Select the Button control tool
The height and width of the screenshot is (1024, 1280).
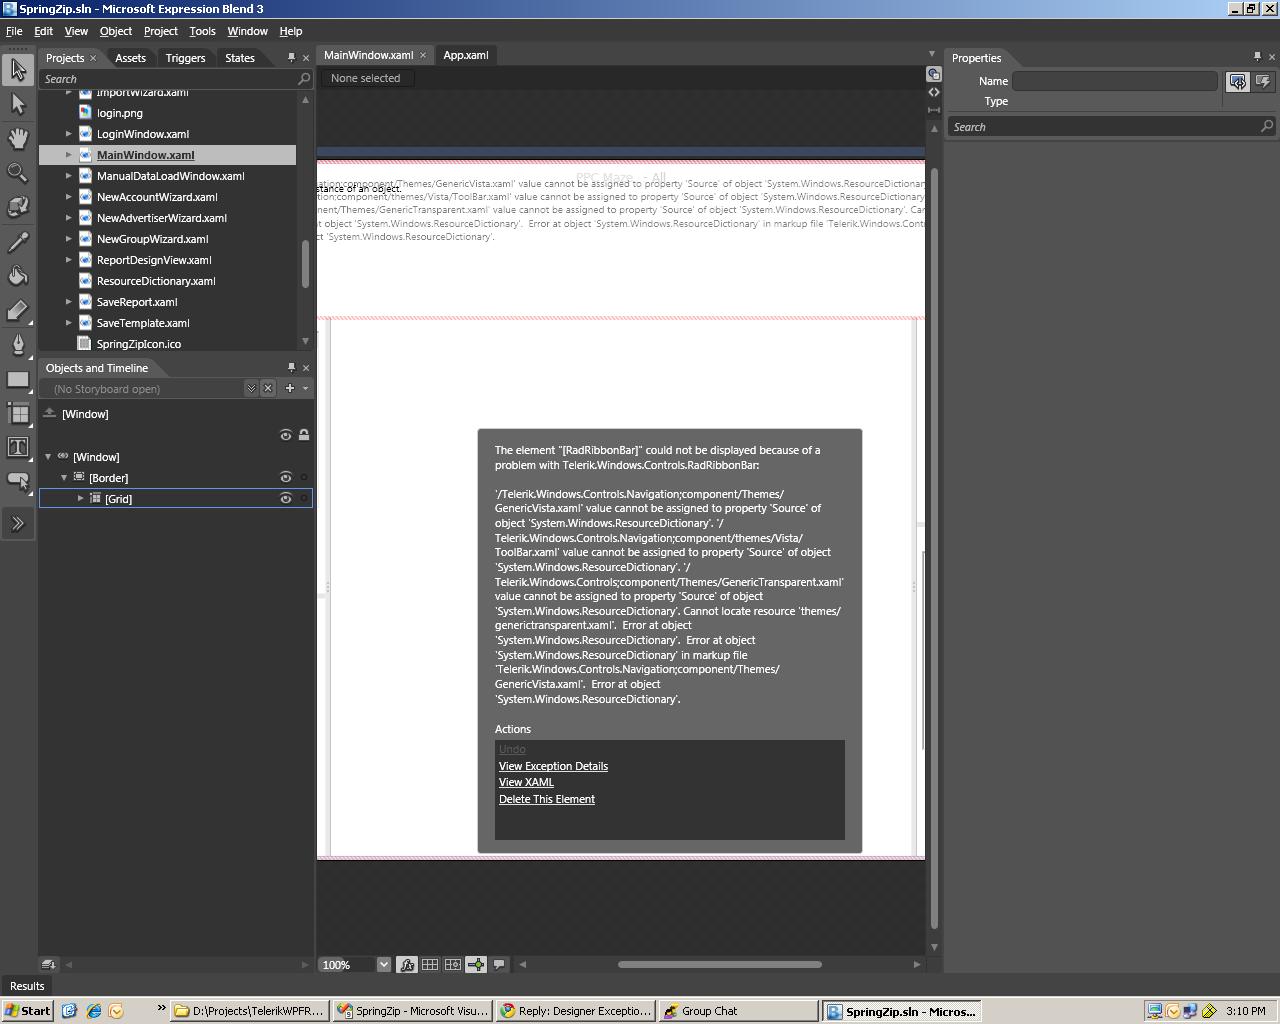18,481
